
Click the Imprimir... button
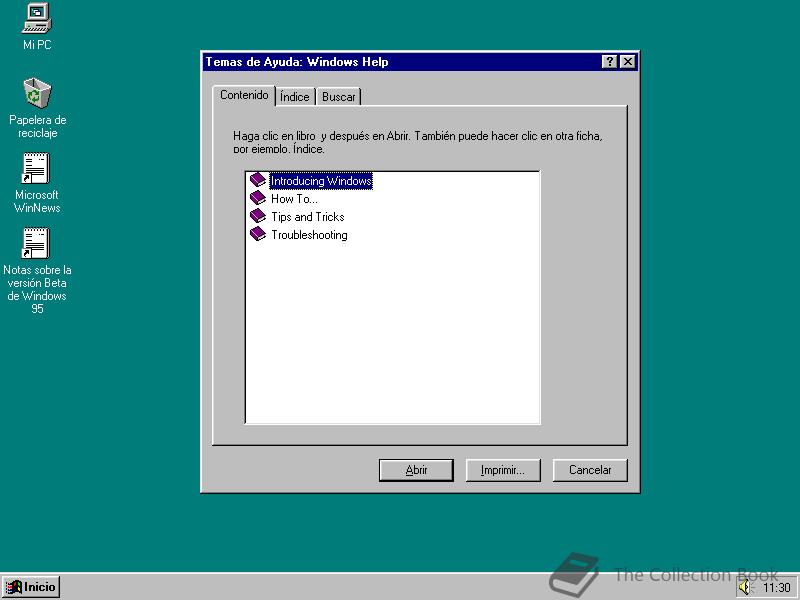[503, 470]
